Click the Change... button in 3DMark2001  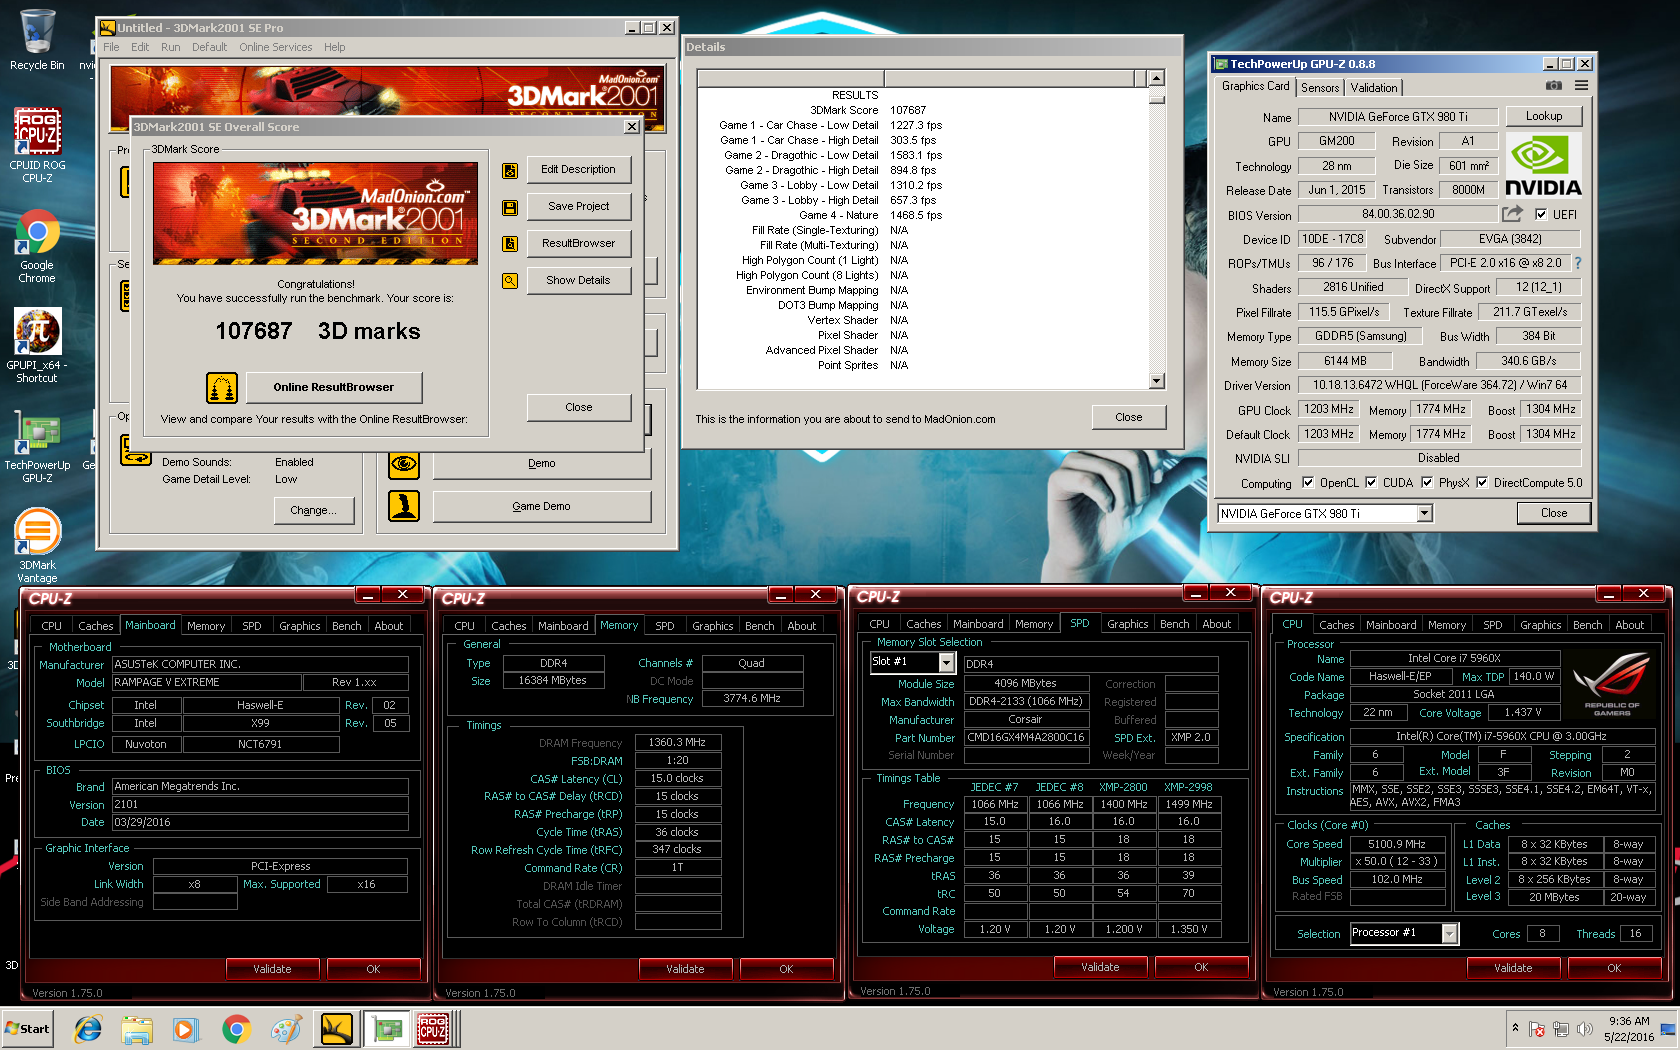coord(314,510)
